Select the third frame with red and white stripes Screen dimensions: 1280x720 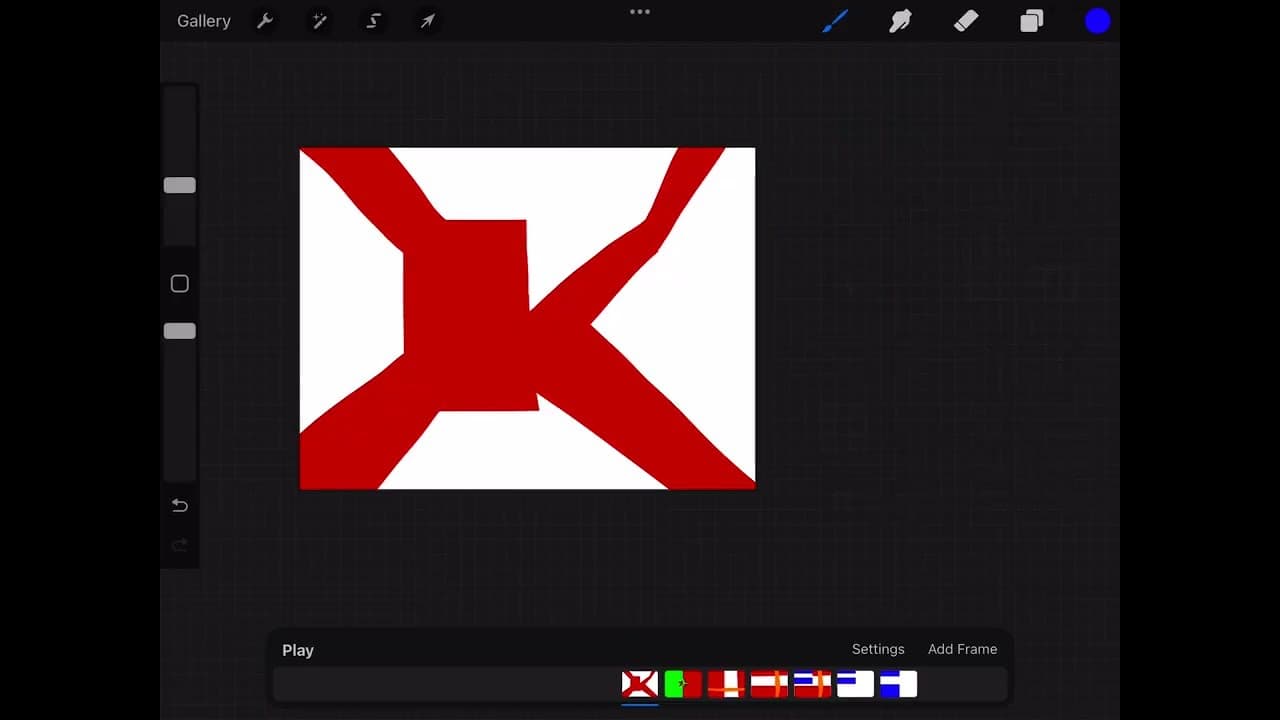click(x=726, y=684)
